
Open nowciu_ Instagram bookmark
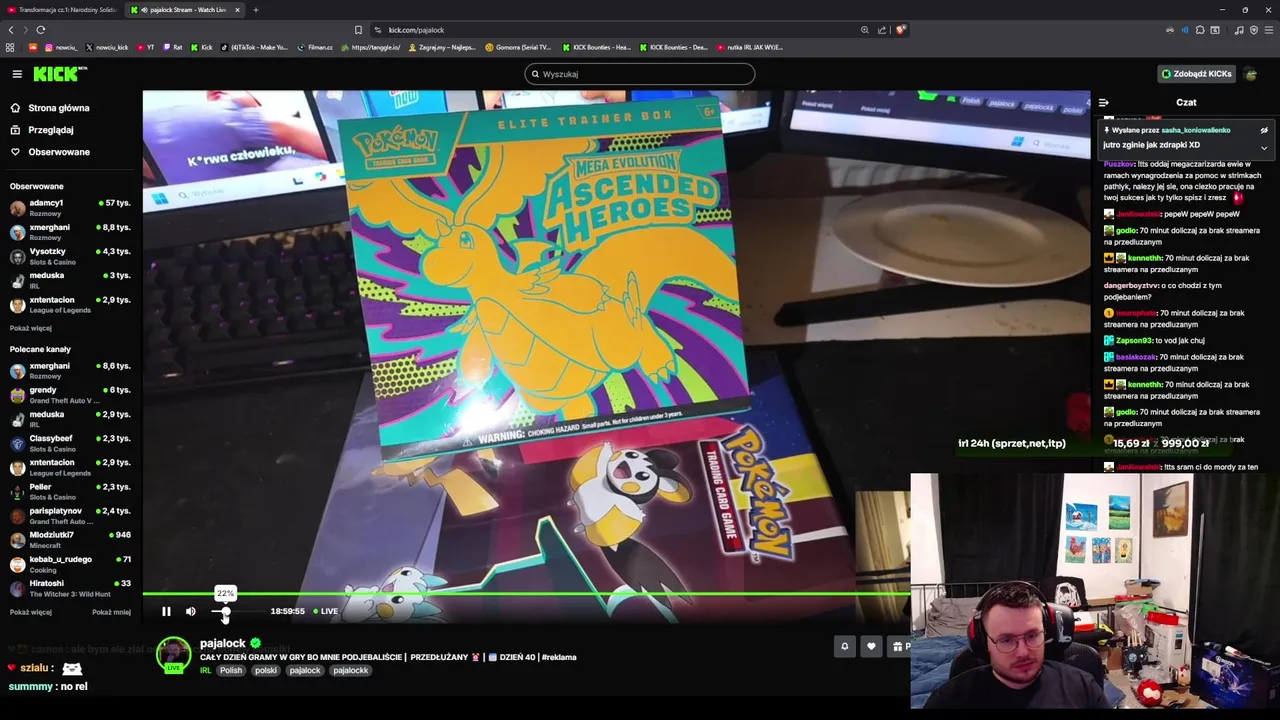tap(60, 47)
